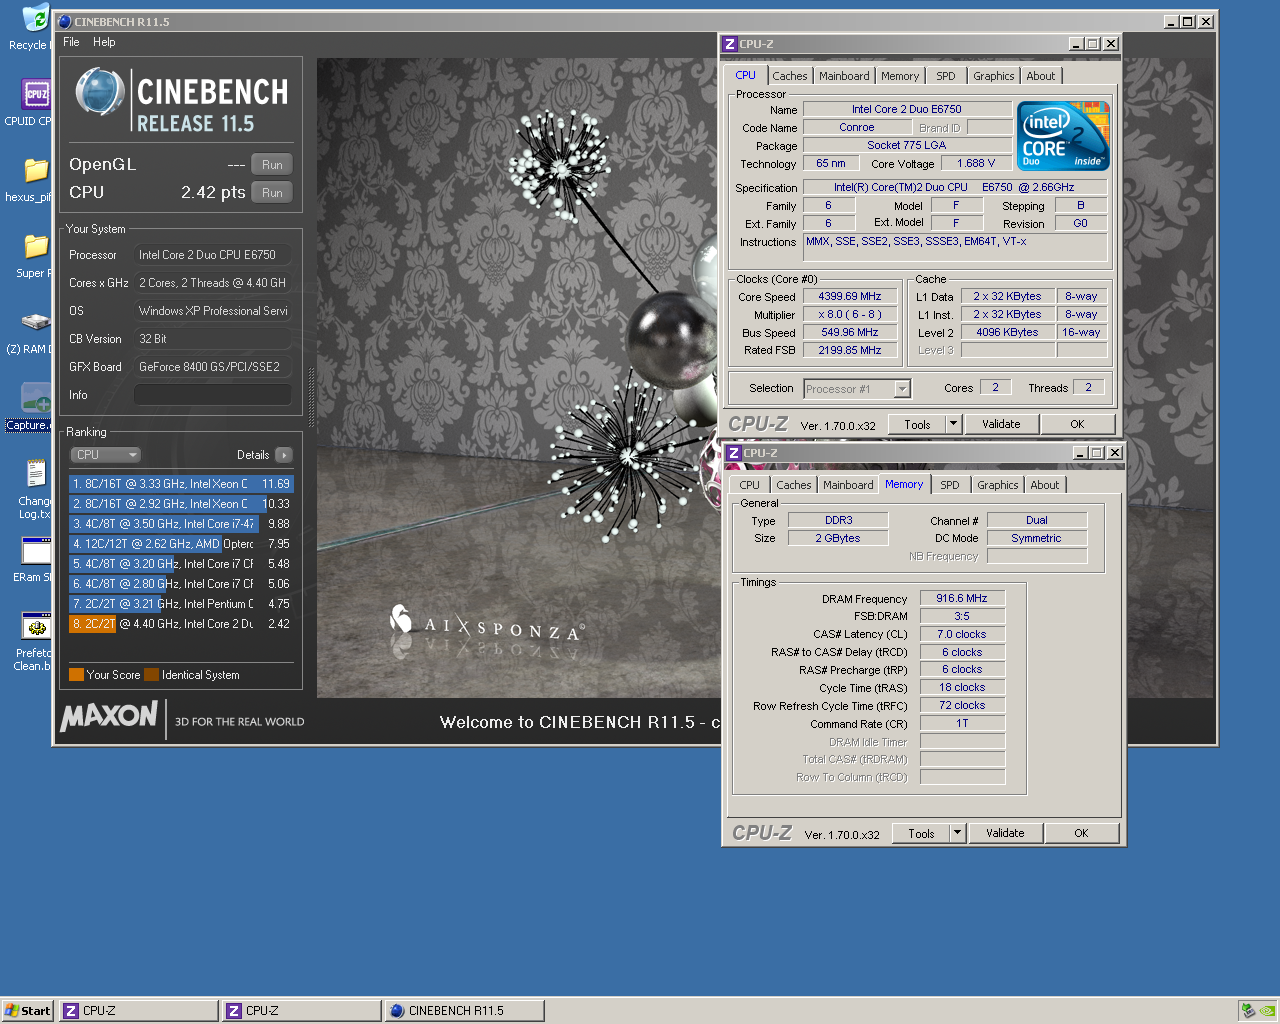Open the File menu in Cinebench
1280x1024 pixels.
click(x=71, y=42)
